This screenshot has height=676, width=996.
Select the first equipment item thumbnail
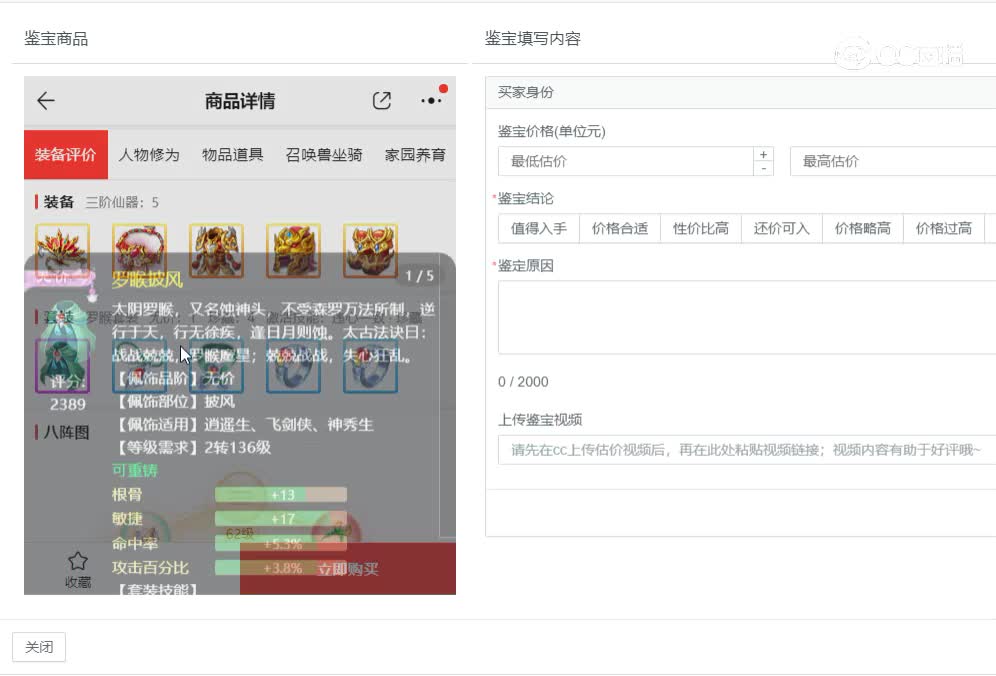62,250
